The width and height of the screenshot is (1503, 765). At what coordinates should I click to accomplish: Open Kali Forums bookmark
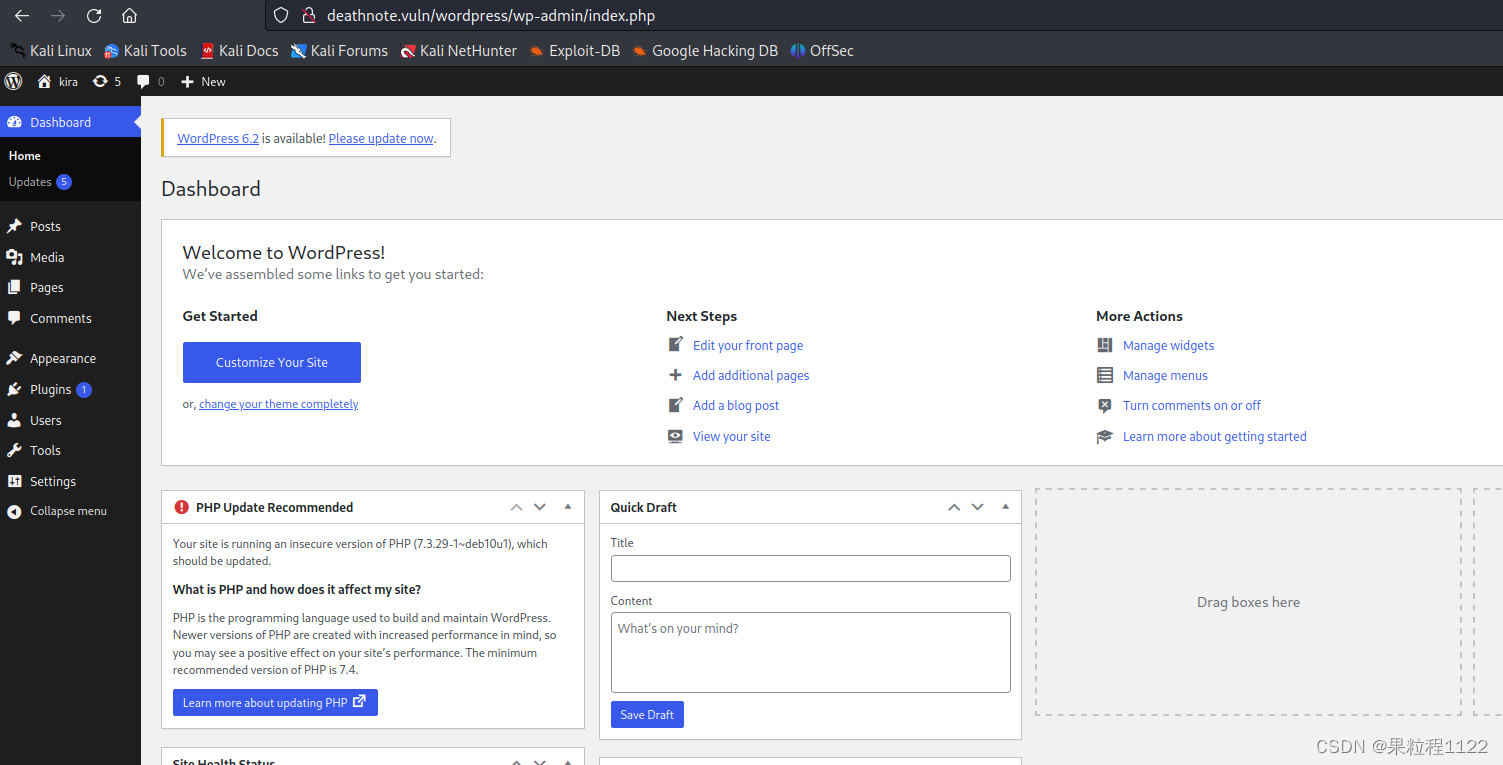tap(339, 50)
